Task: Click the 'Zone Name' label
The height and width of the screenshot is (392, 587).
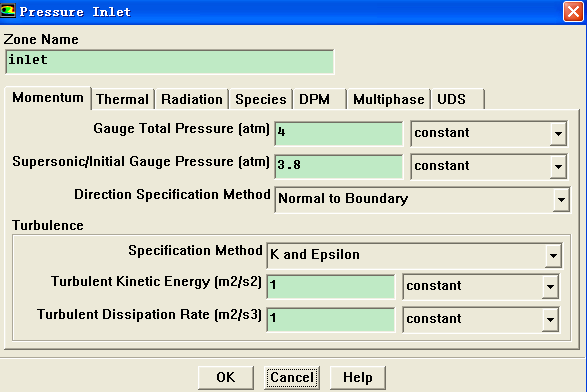Action: pyautogui.click(x=41, y=39)
